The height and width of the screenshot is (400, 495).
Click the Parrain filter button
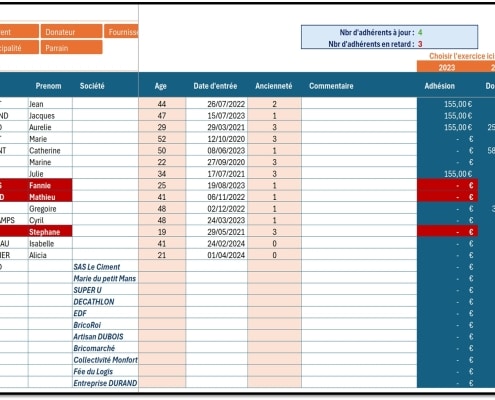point(71,47)
